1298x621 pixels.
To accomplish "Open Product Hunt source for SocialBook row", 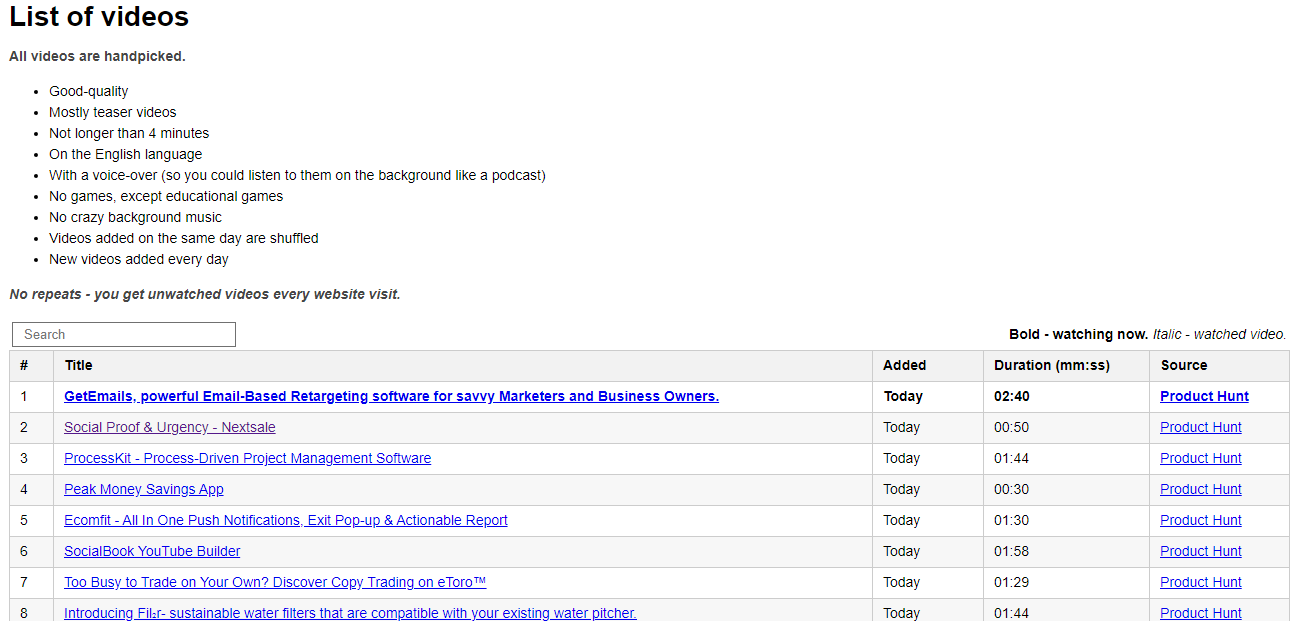I will (x=1200, y=551).
